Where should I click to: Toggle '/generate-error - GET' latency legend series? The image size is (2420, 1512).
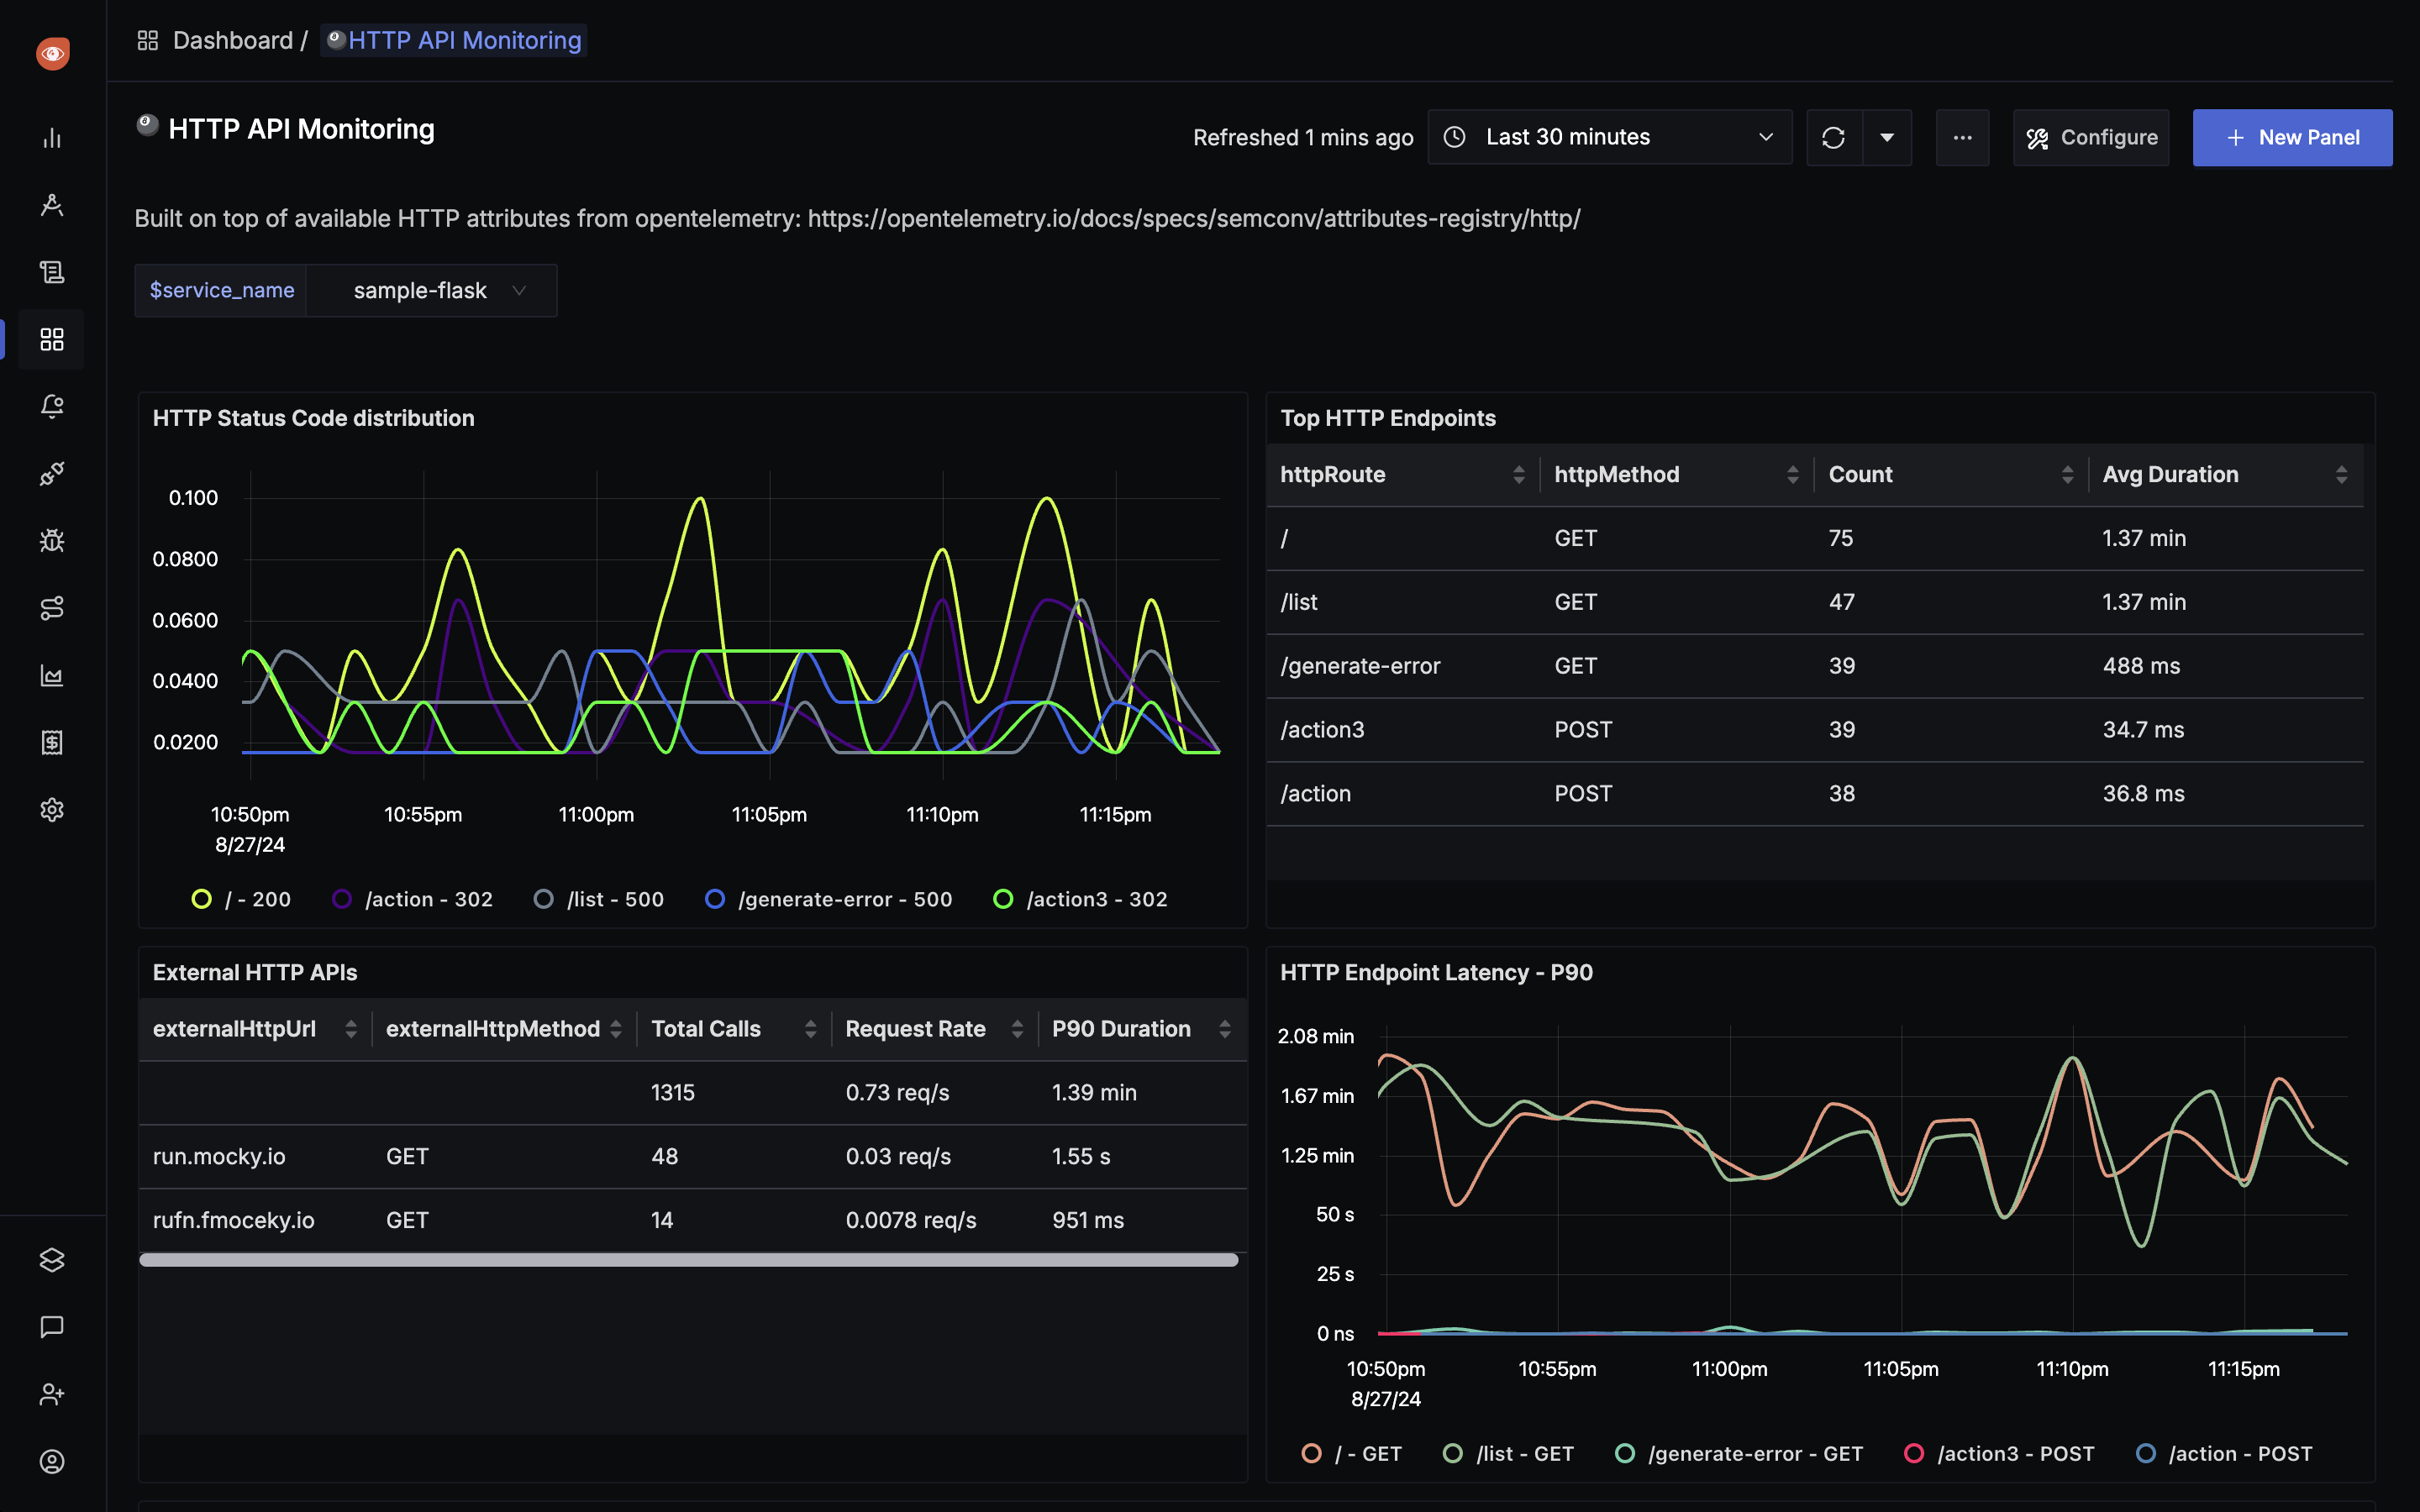click(x=1739, y=1453)
